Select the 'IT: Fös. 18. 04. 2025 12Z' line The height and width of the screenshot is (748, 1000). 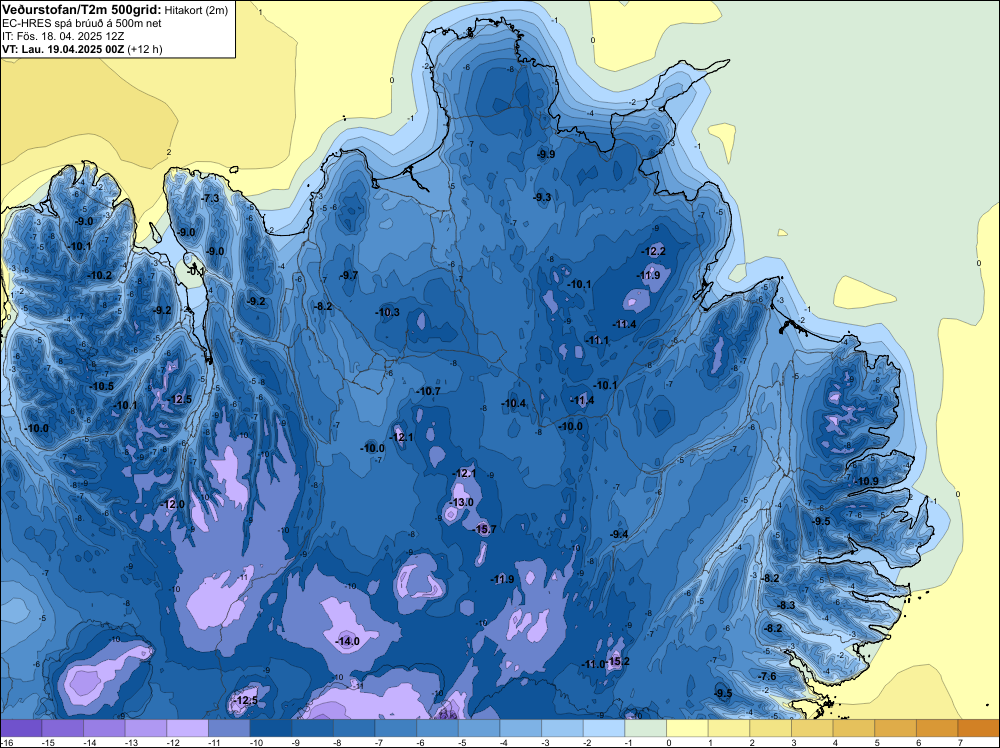coord(62,36)
